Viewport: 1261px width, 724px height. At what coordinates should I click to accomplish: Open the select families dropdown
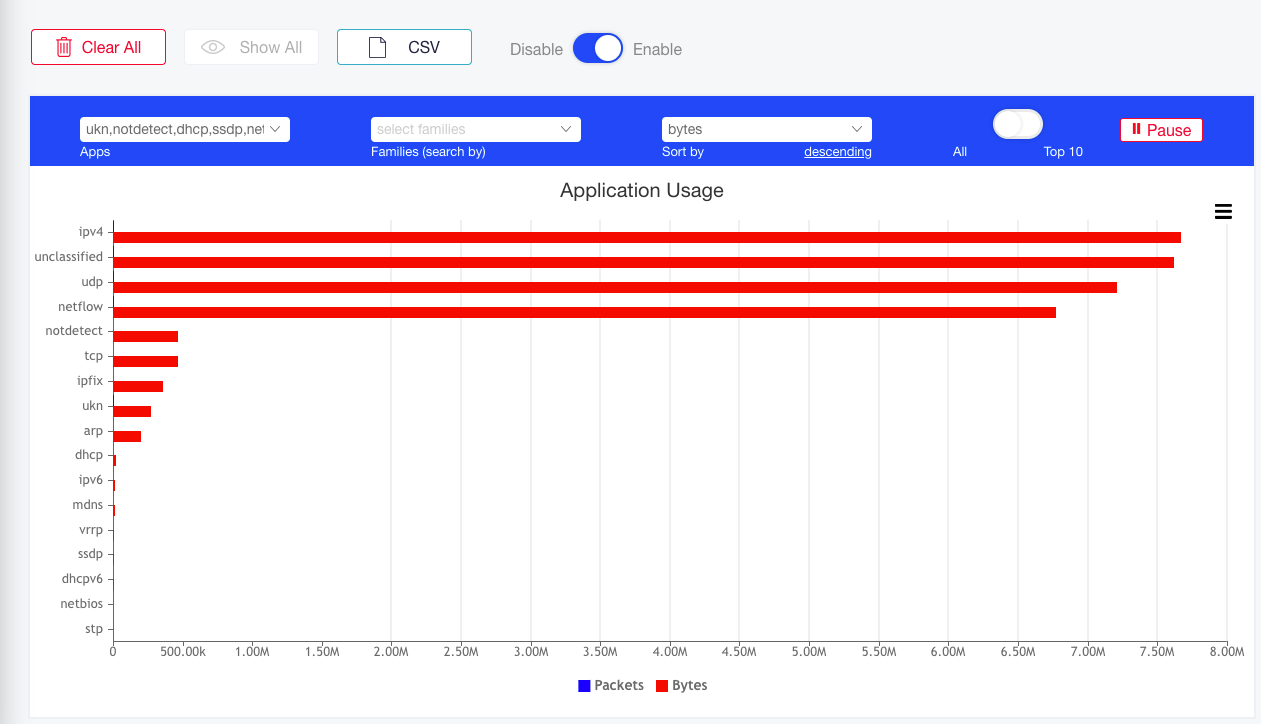pyautogui.click(x=476, y=129)
